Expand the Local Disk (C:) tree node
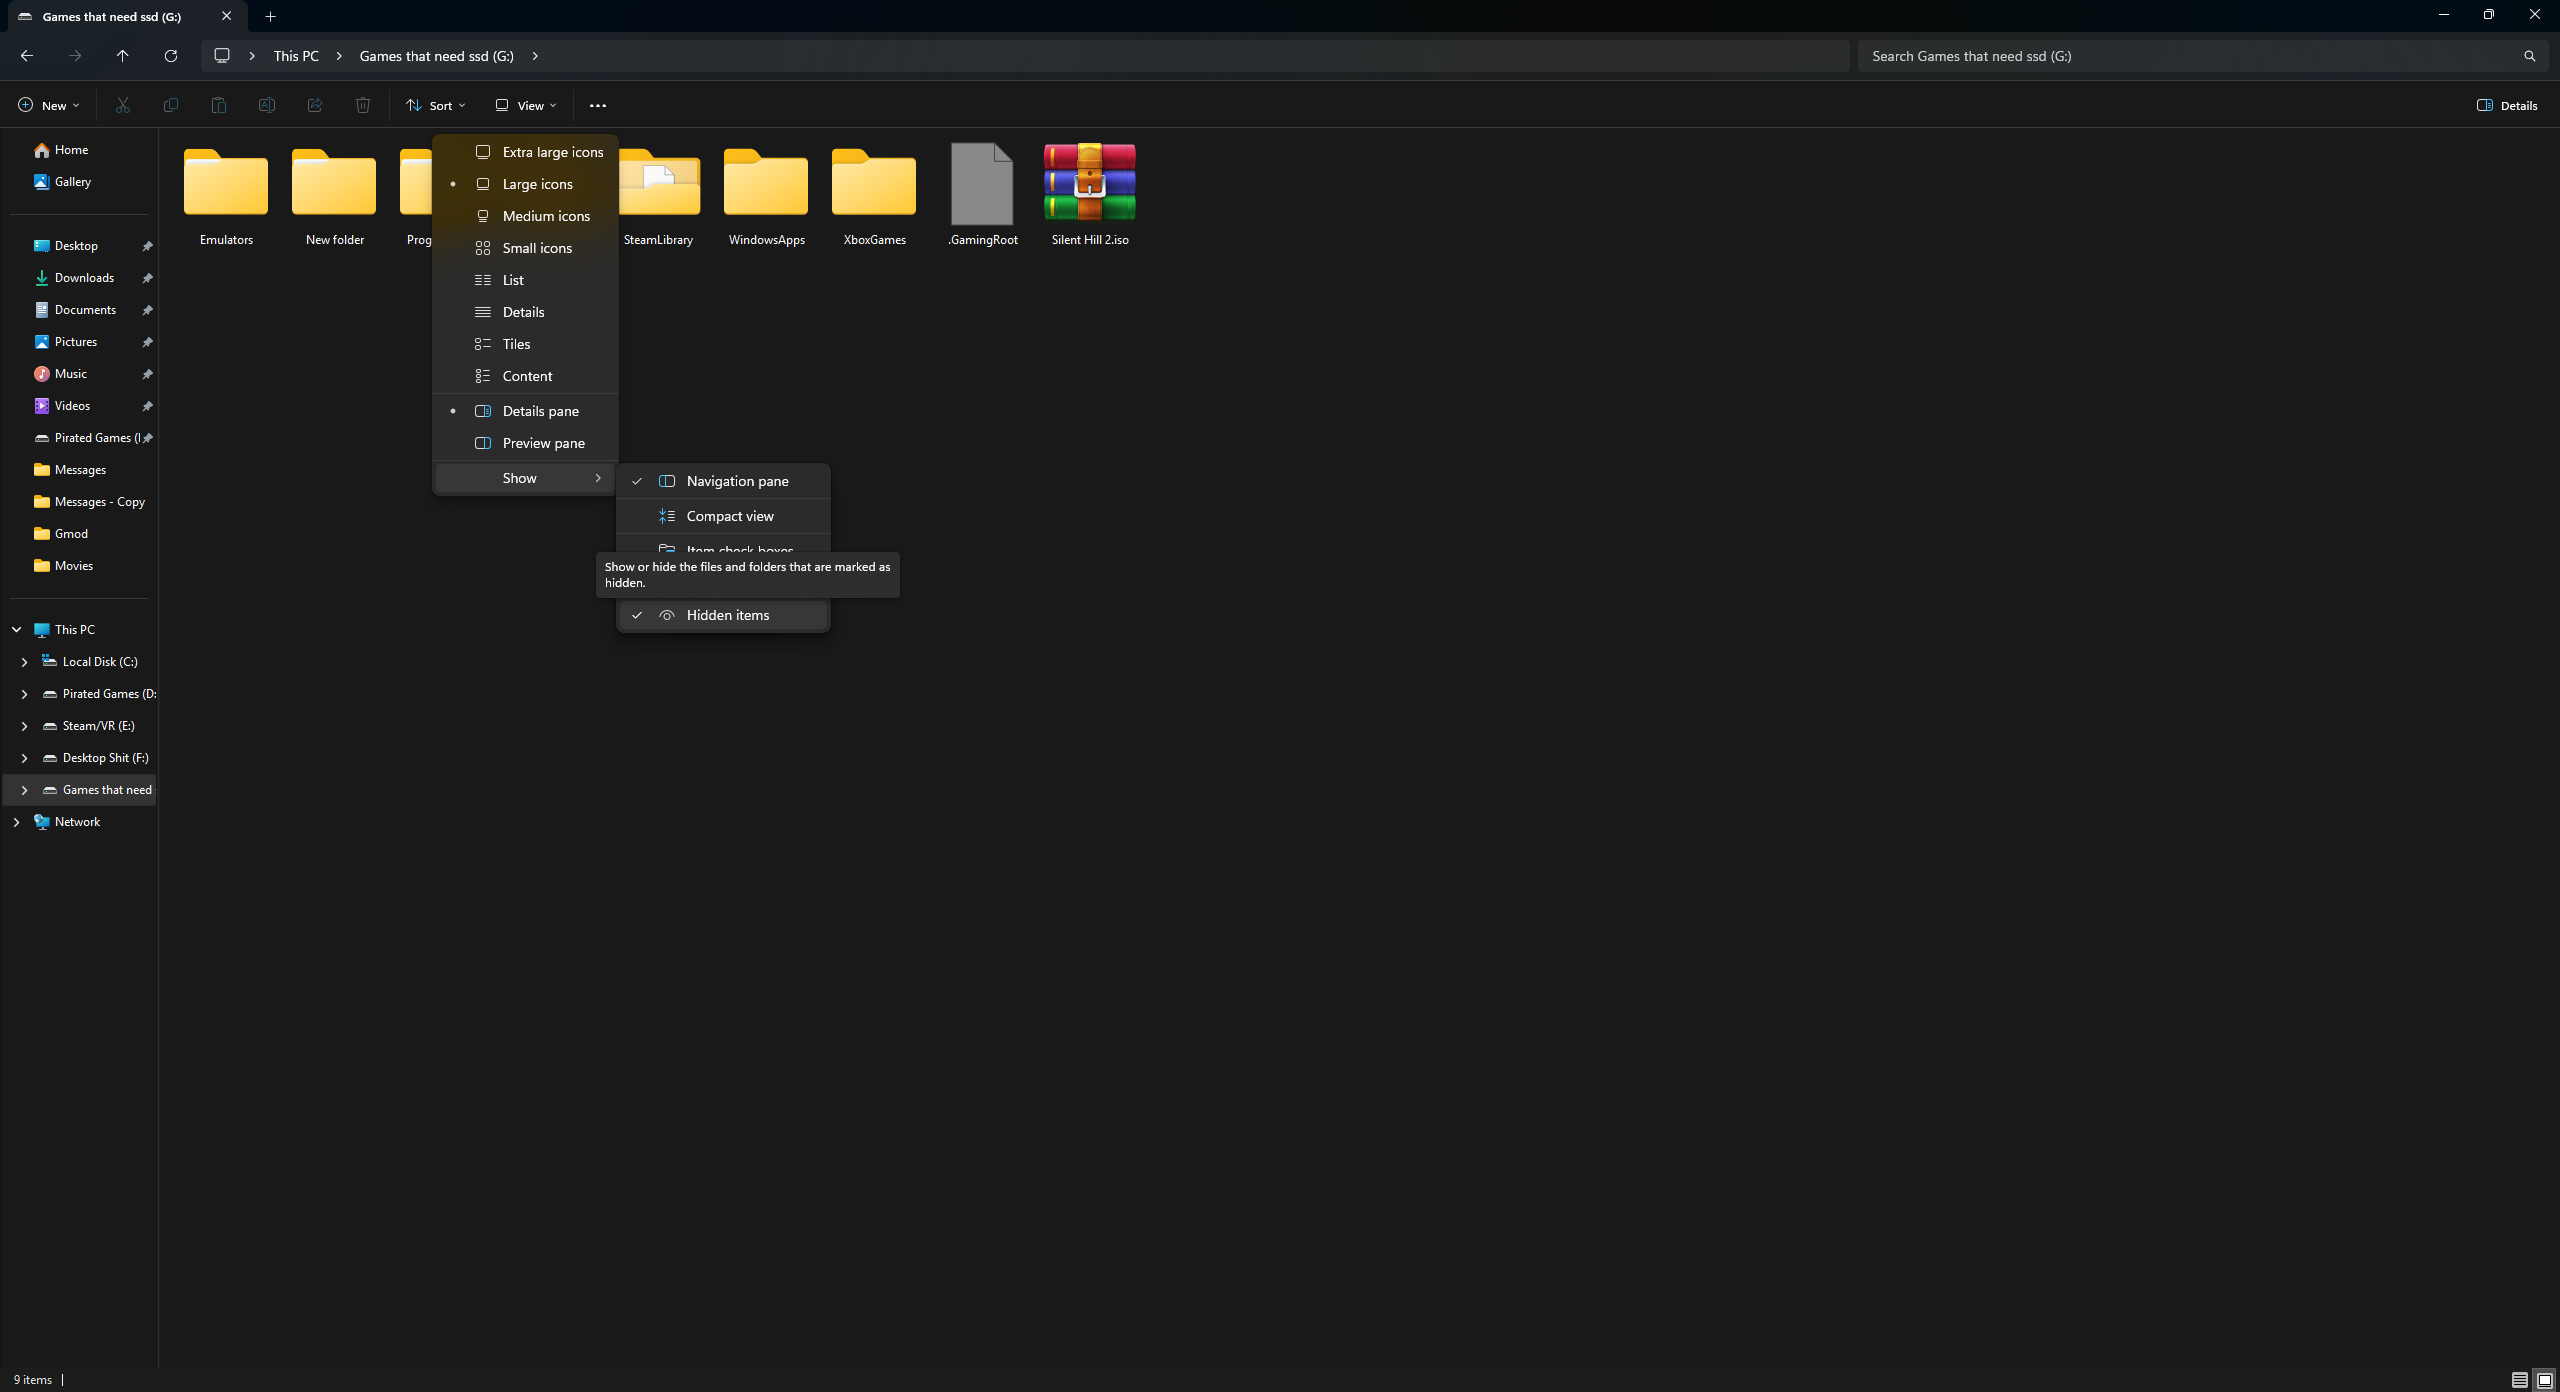The height and width of the screenshot is (1392, 2560). pos(24,662)
